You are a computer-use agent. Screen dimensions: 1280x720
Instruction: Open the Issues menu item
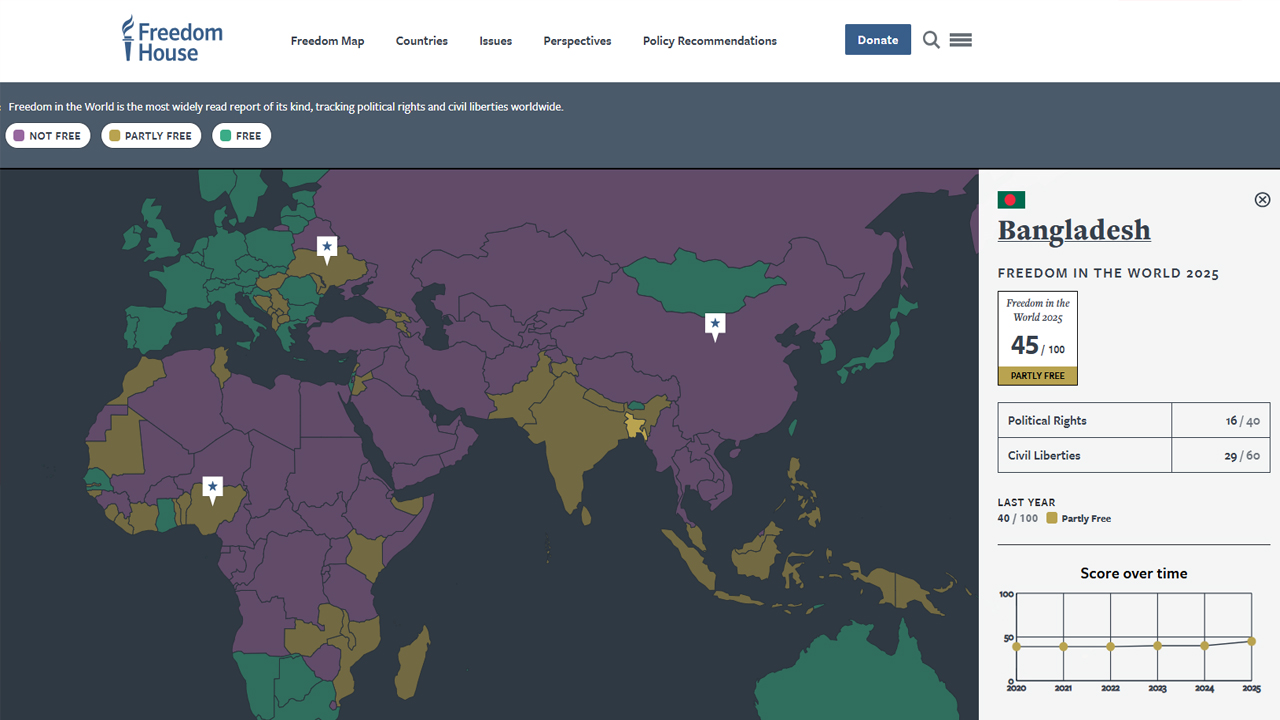[495, 41]
